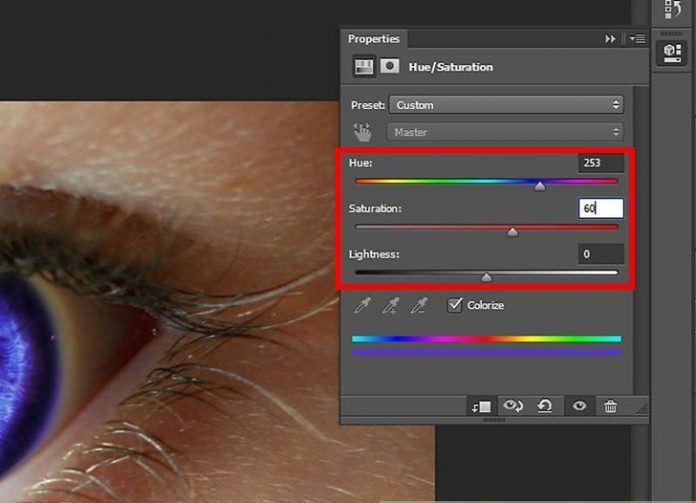Reset Hue/Saturation to adjustment defaults
Viewport: 696px width, 503px height.
546,406
